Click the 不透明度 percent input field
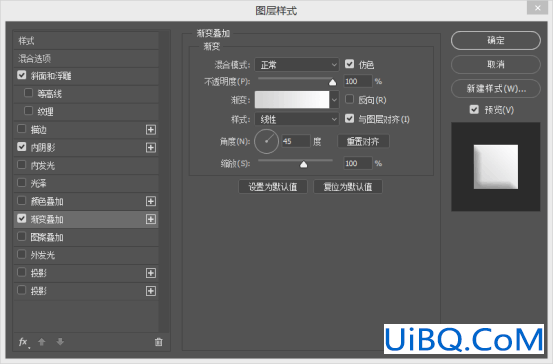This screenshot has width=554, height=364. click(x=358, y=81)
